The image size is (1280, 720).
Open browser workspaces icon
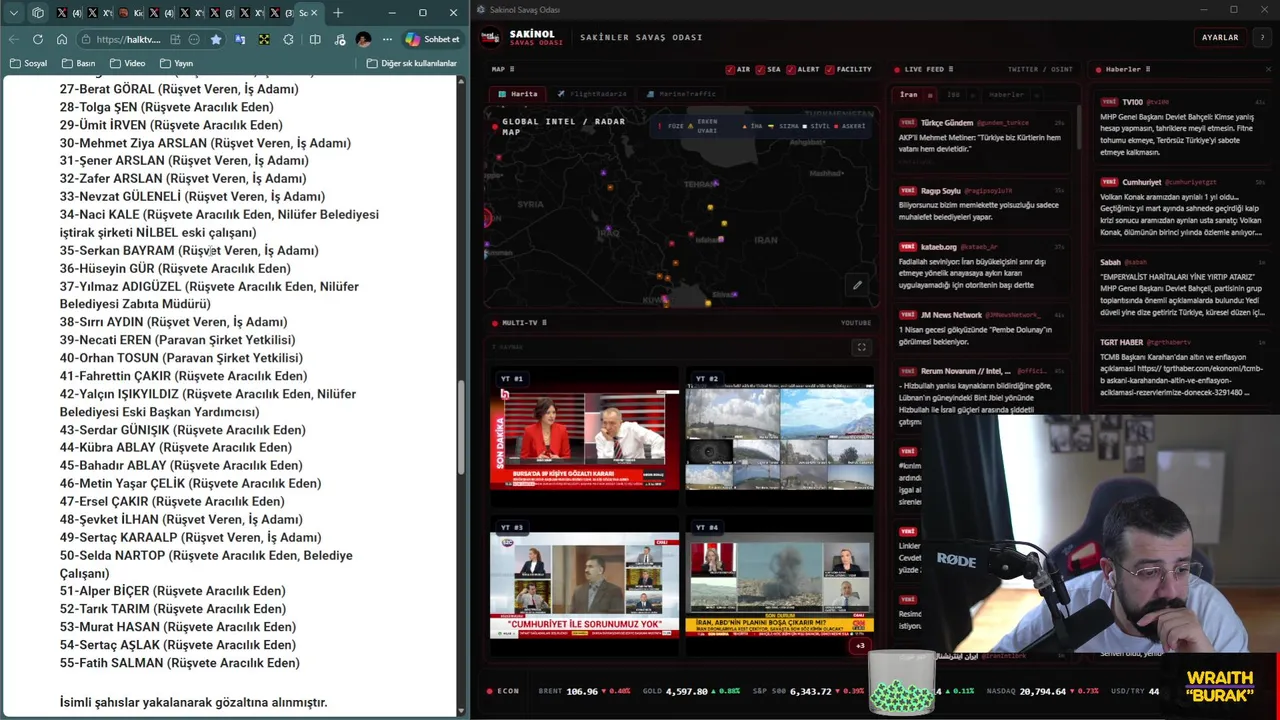(38, 13)
